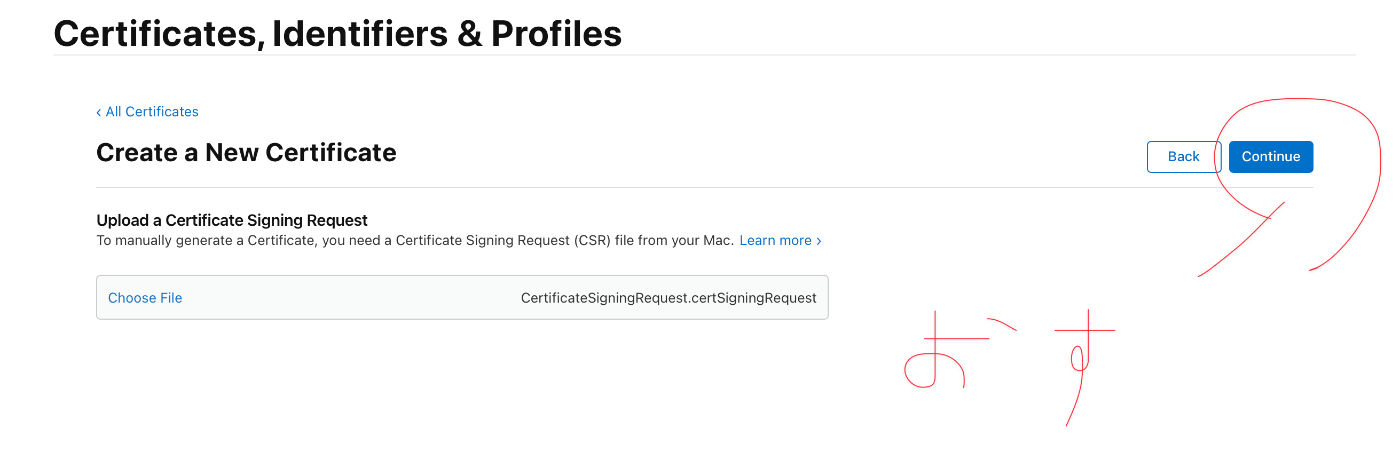The height and width of the screenshot is (459, 1400).
Task: Click the red handwritten お character
Action: point(937,353)
